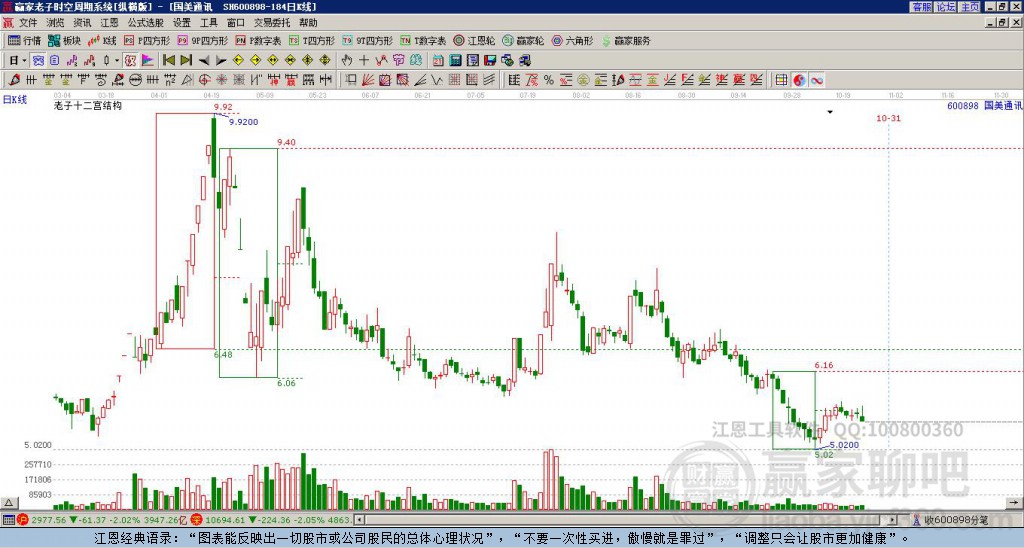This screenshot has width=1024, height=548.
Task: Open the calculator icon
Action: [455, 60]
